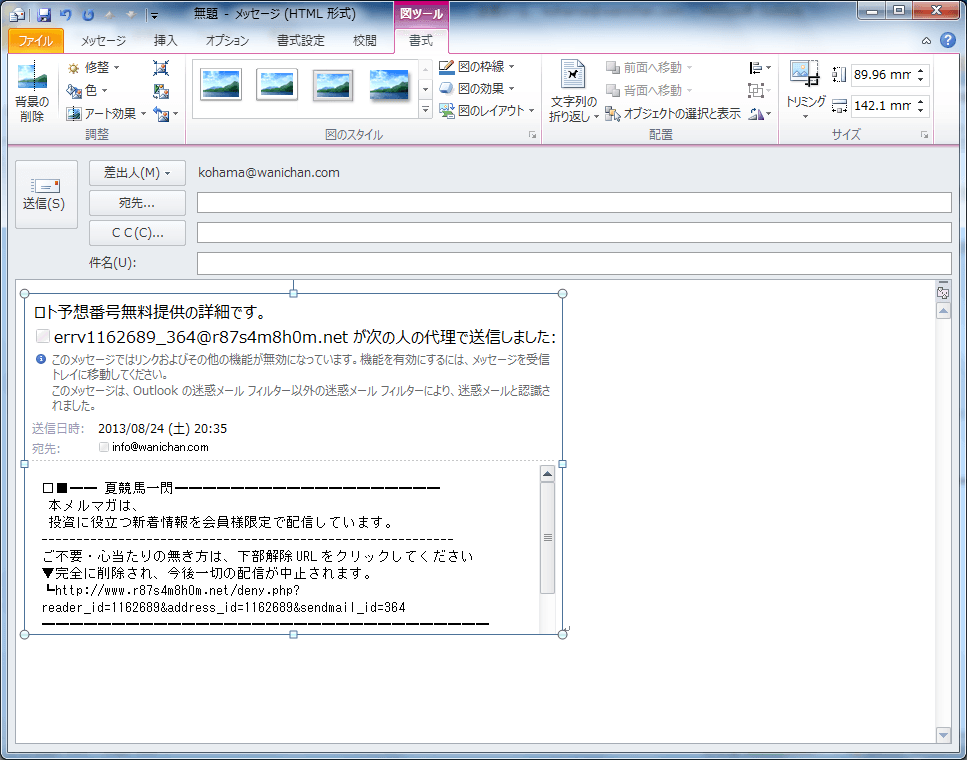This screenshot has width=967, height=760.
Task: Click the CC recipients input field
Action: point(574,233)
